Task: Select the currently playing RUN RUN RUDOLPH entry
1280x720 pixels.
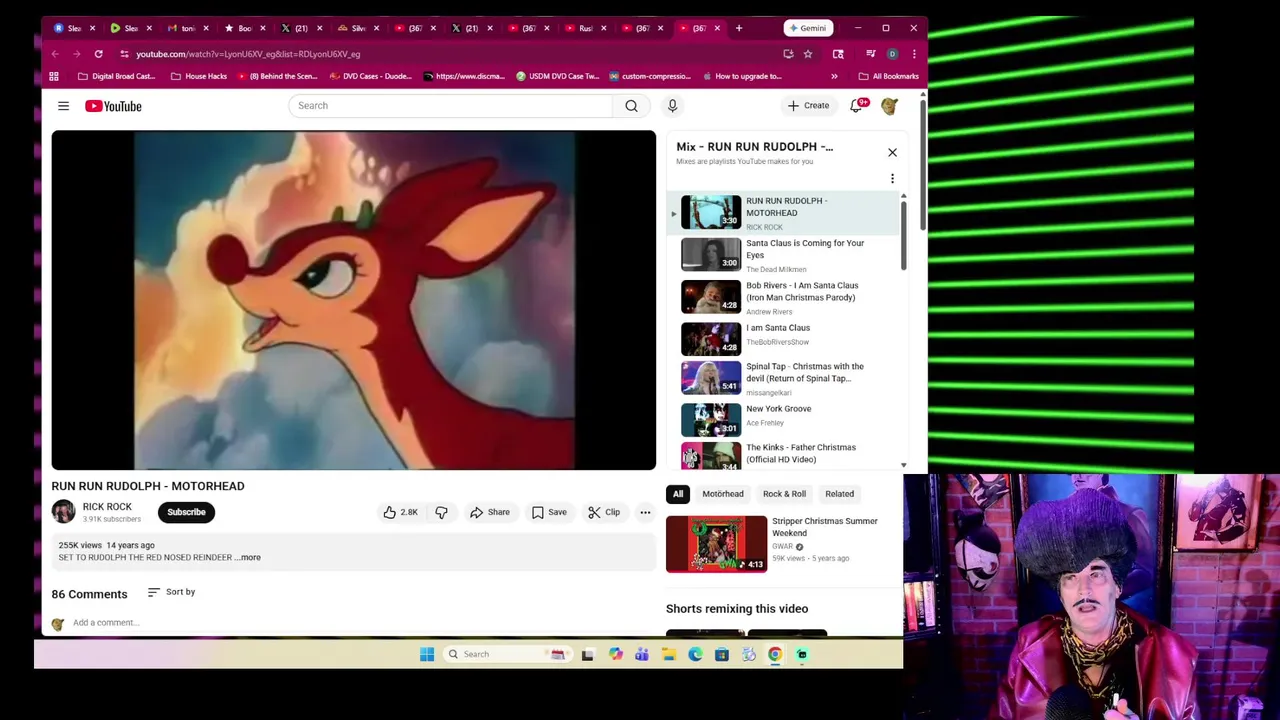Action: tap(785, 212)
